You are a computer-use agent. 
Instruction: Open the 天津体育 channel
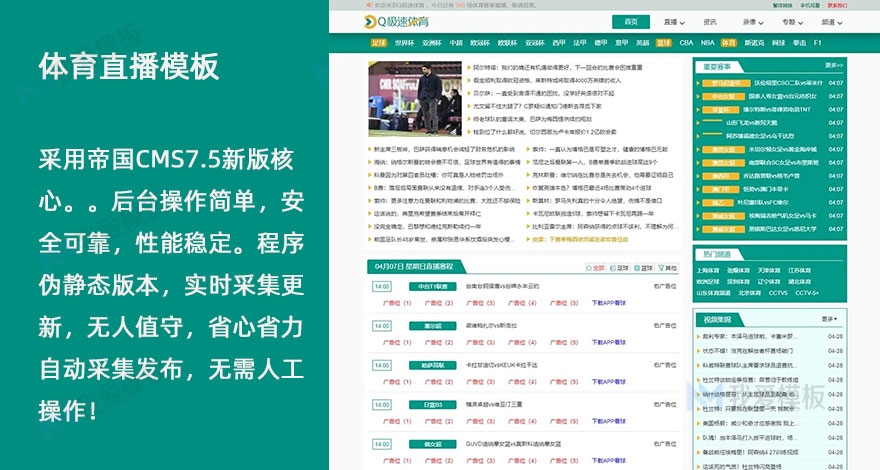click(x=768, y=271)
